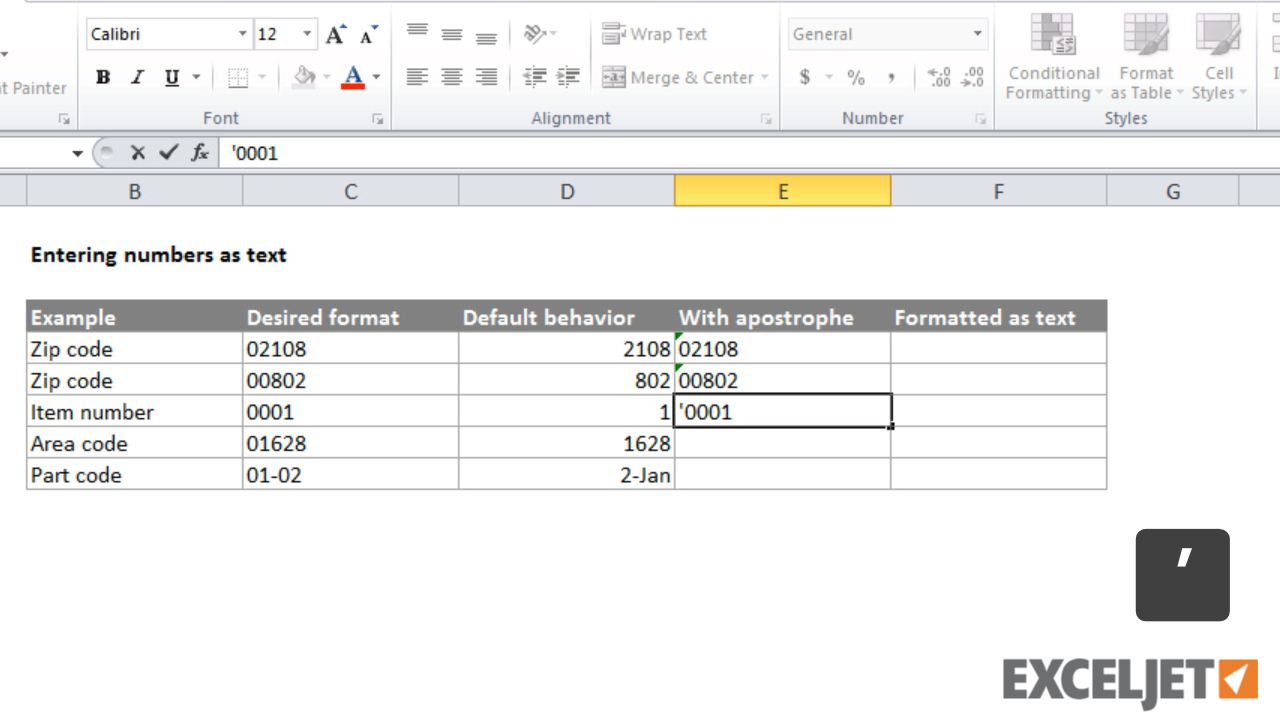1280x720 pixels.
Task: Click 'Entering numbers as text' title
Action: point(159,254)
